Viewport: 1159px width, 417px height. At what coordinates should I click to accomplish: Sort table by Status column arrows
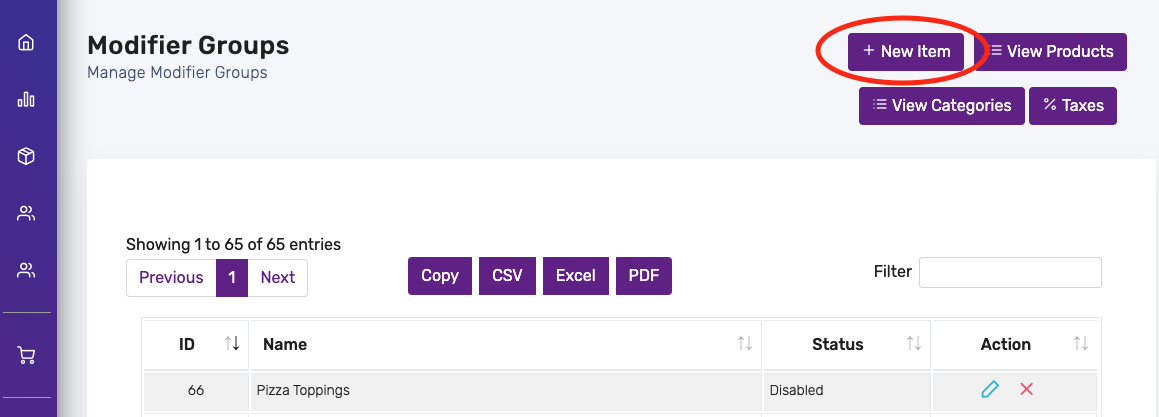tap(914, 344)
